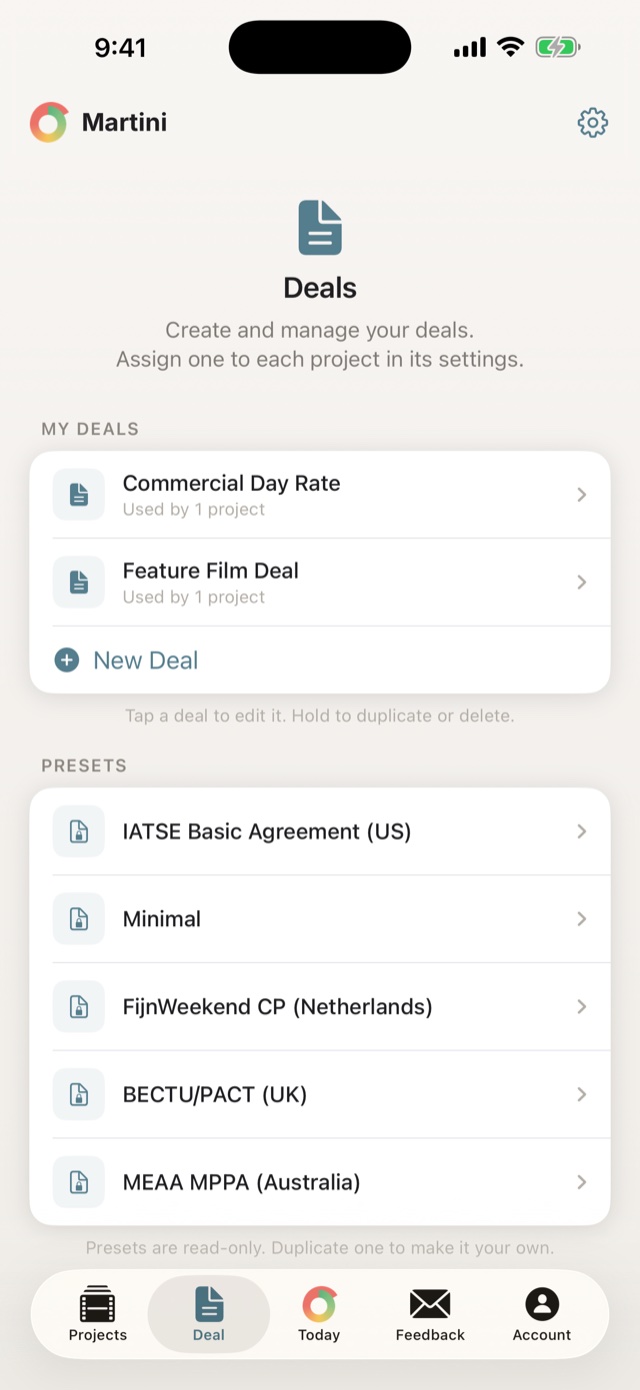
Task: Tap the large Deals document icon
Action: tap(320, 227)
